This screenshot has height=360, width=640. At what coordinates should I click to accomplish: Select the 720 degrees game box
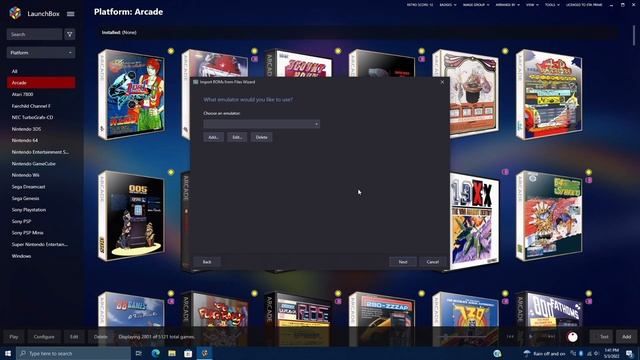coord(466,318)
